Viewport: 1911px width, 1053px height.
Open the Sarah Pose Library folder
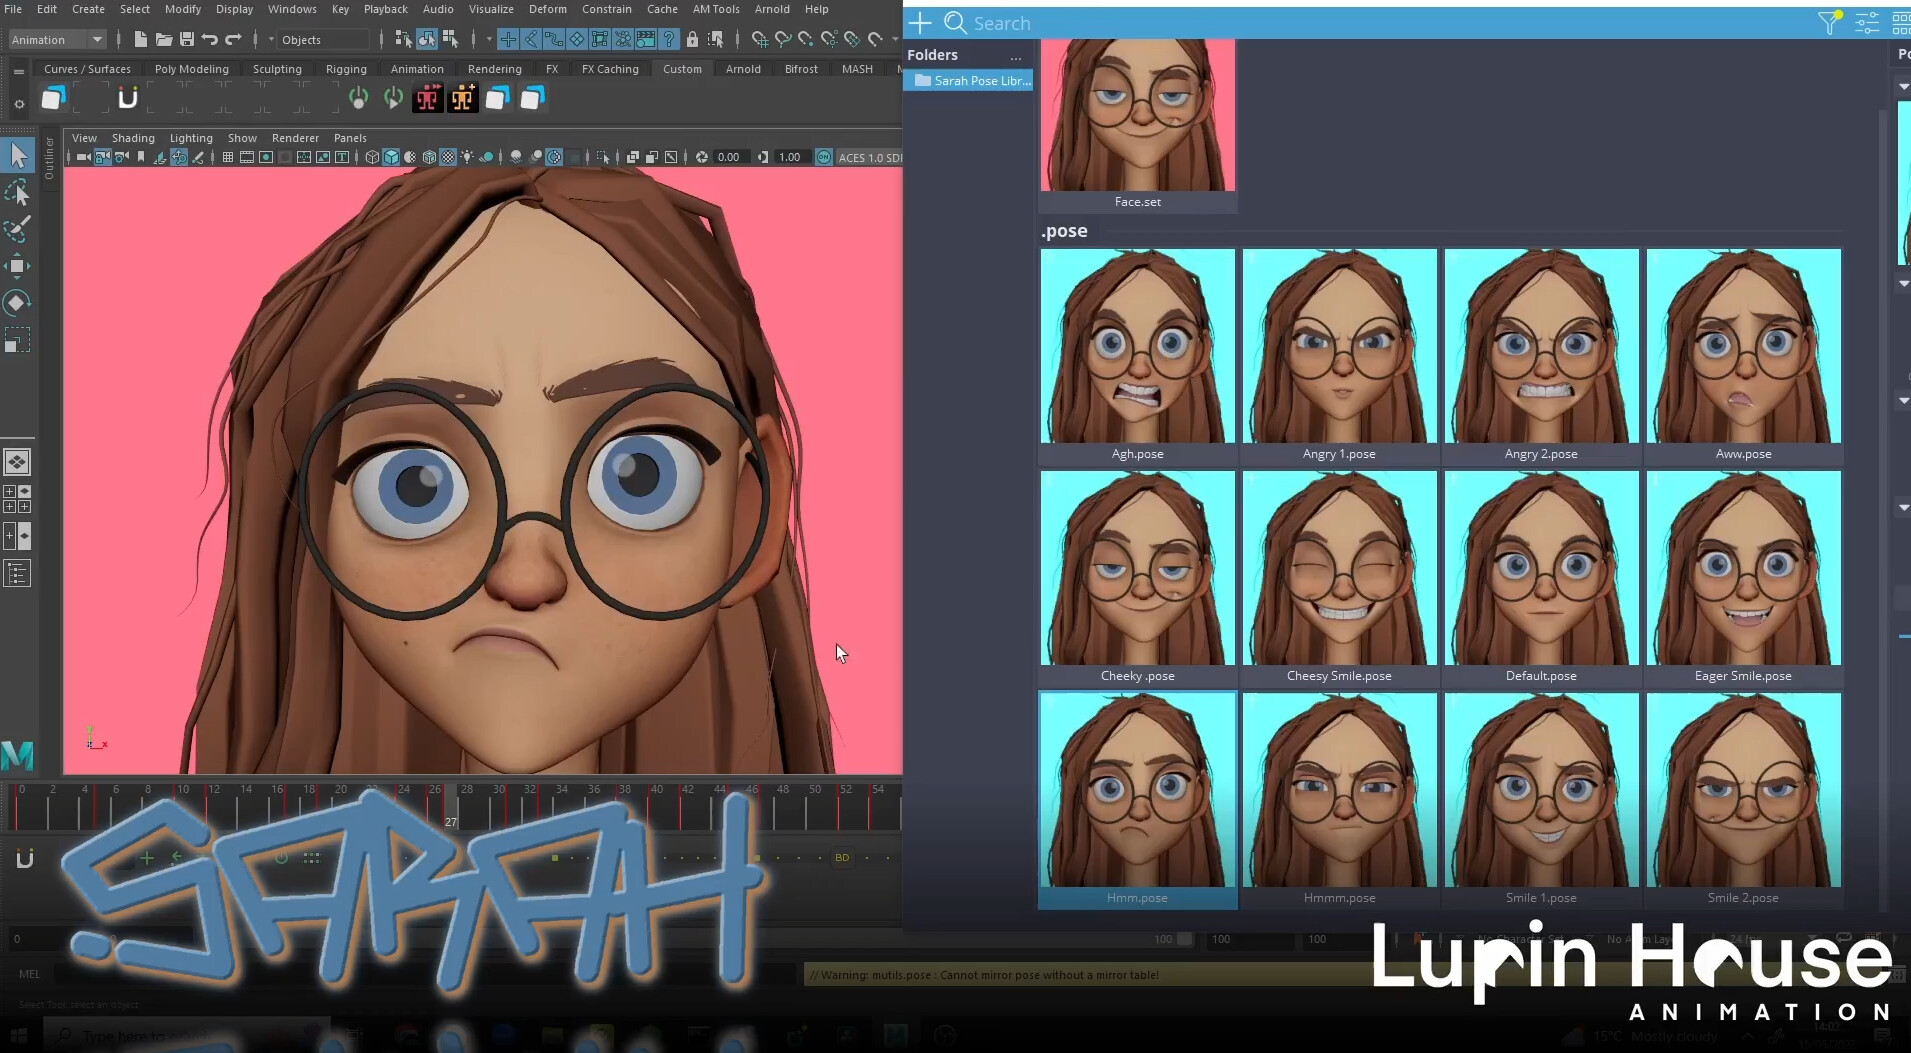(970, 80)
